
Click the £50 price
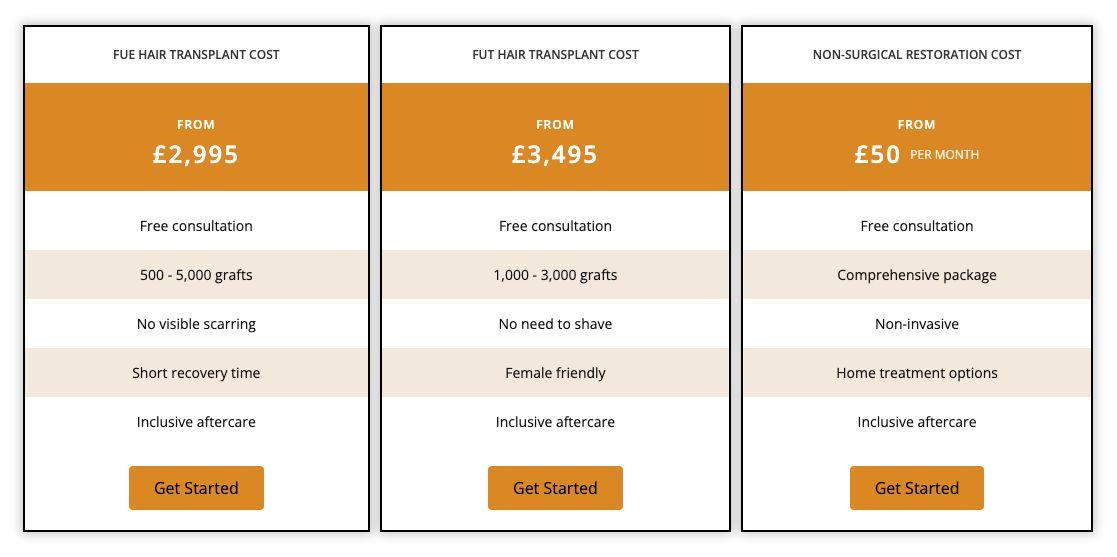click(878, 154)
